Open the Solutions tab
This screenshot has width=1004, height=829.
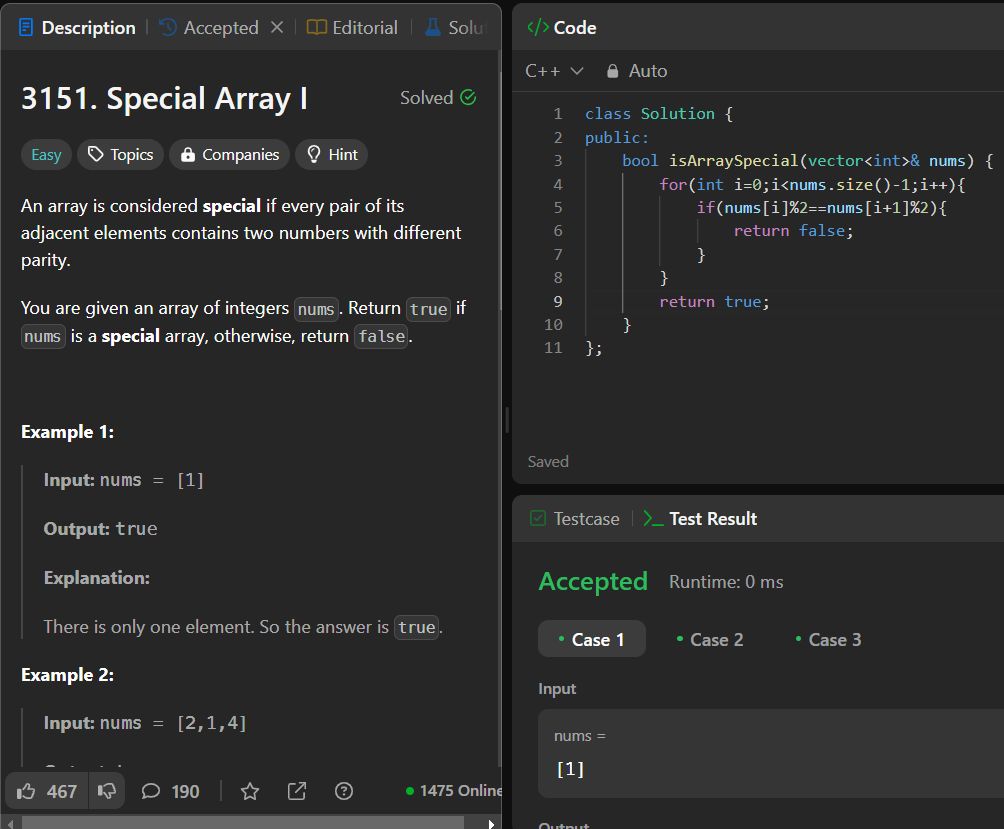point(456,28)
